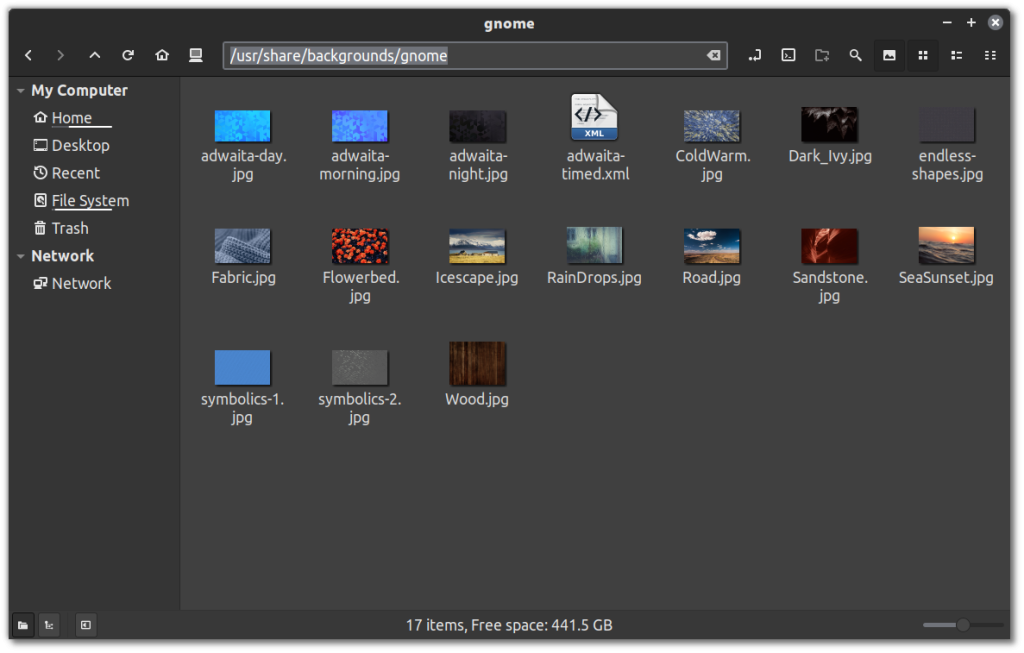1024x653 pixels.
Task: Open Trash from the sidebar
Action: point(70,228)
